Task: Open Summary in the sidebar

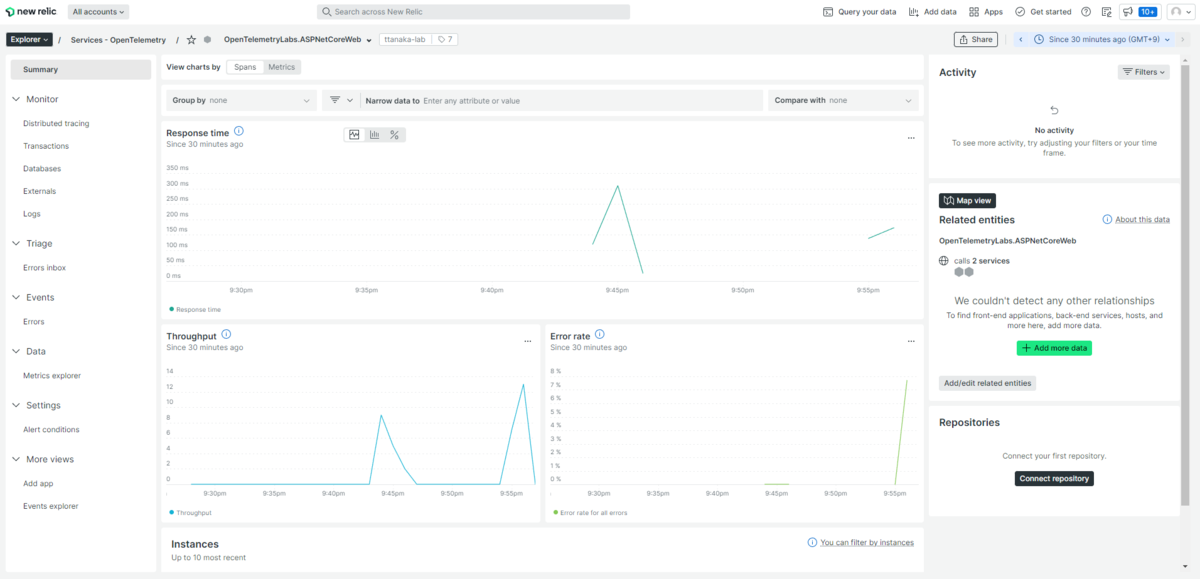Action: (81, 70)
